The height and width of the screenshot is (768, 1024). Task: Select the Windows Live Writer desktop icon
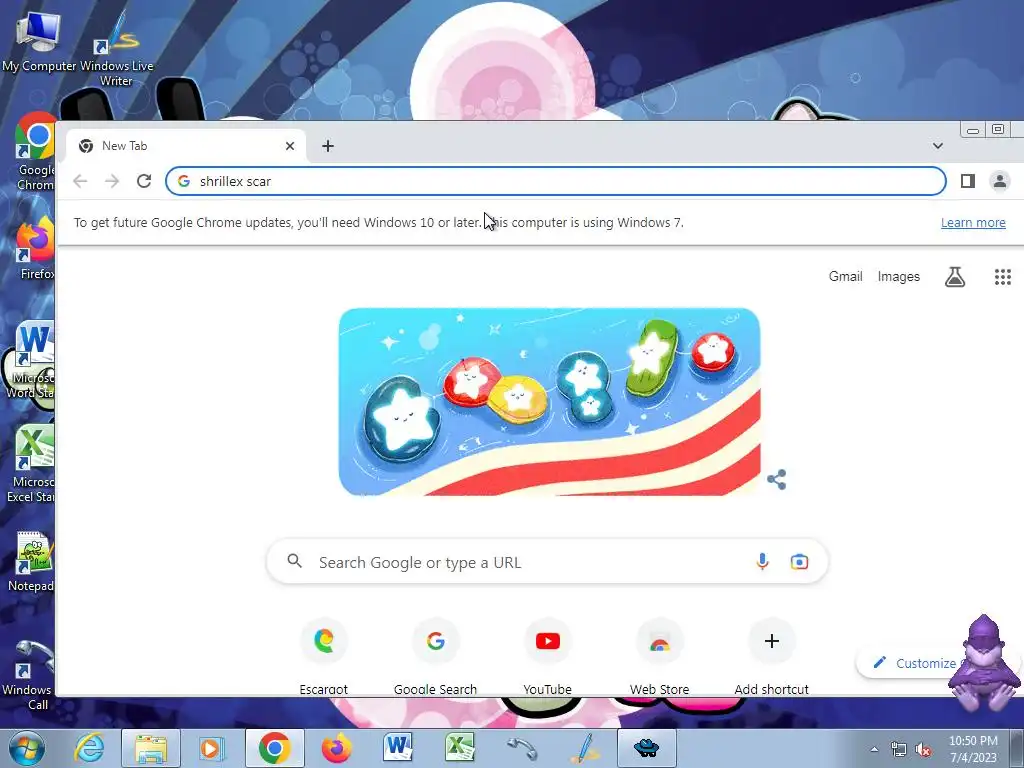[x=116, y=50]
